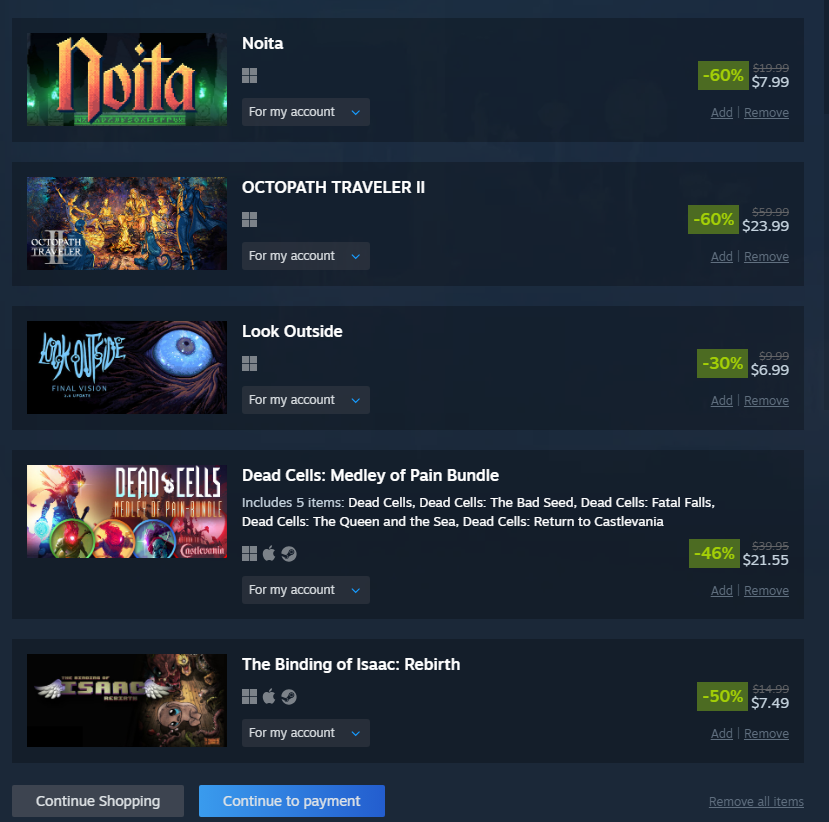Click the SteamOS icon under Dead Cells bundle
The width and height of the screenshot is (829, 822).
(289, 553)
